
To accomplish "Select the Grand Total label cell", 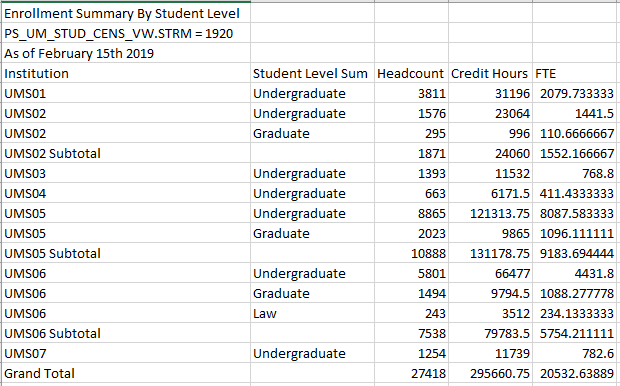I will (126, 373).
